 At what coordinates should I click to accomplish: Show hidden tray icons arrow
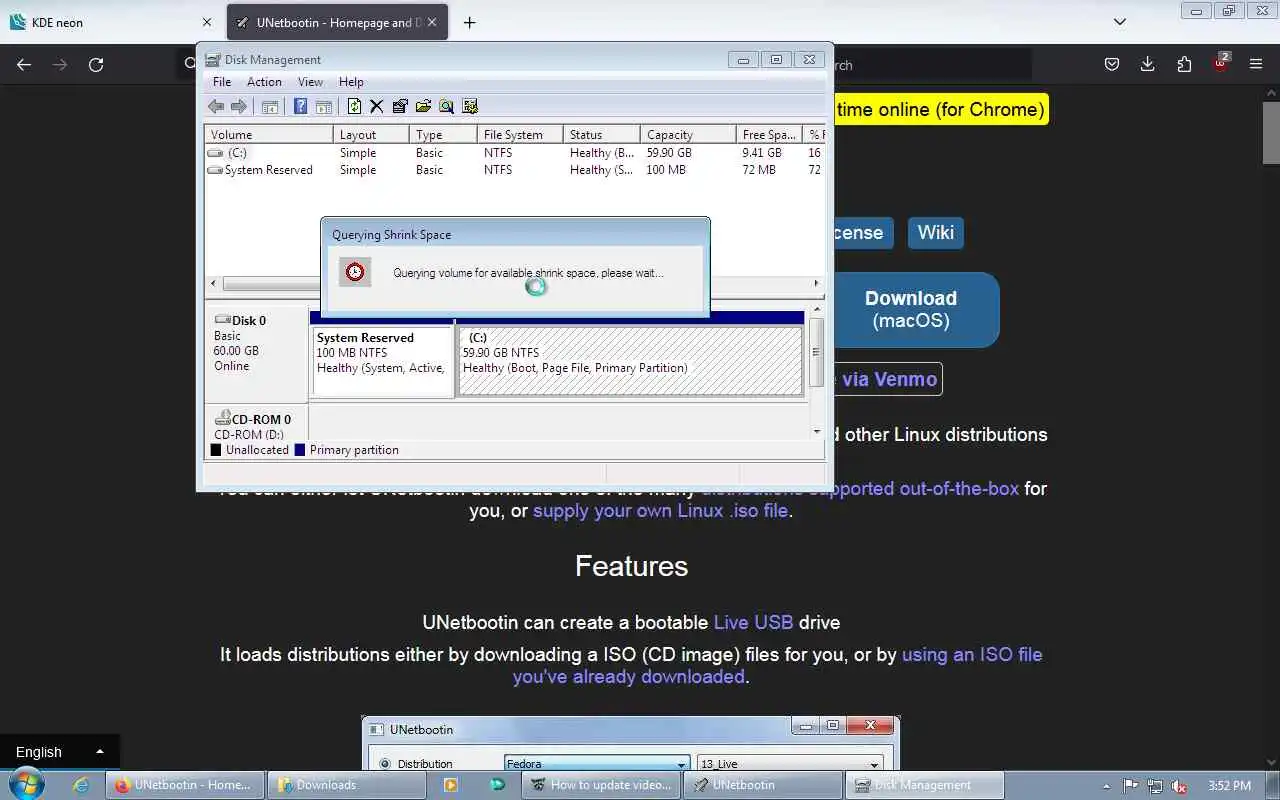coord(1108,785)
